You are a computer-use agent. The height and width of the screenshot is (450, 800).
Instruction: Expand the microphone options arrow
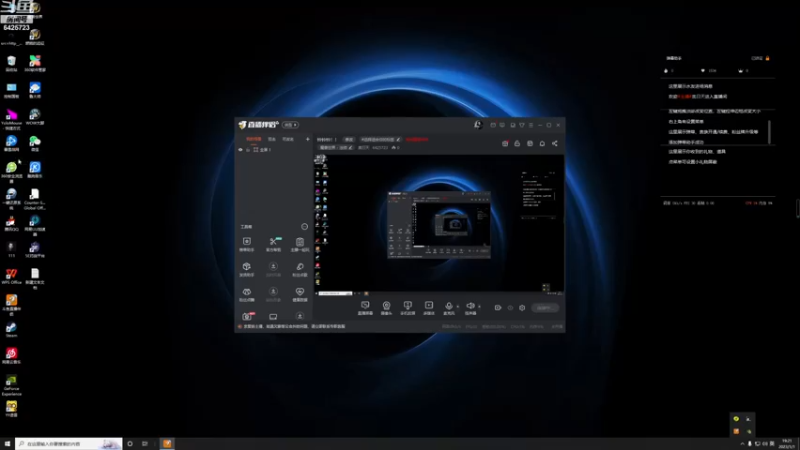click(x=458, y=307)
